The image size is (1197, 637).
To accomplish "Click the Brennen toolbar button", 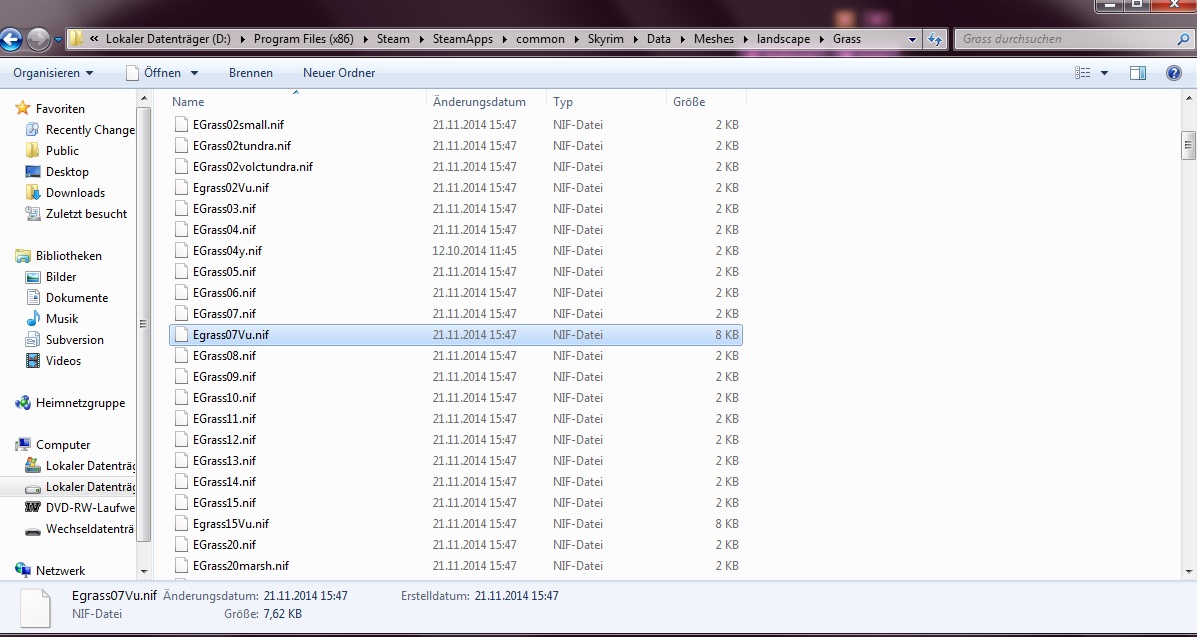I will click(x=250, y=73).
